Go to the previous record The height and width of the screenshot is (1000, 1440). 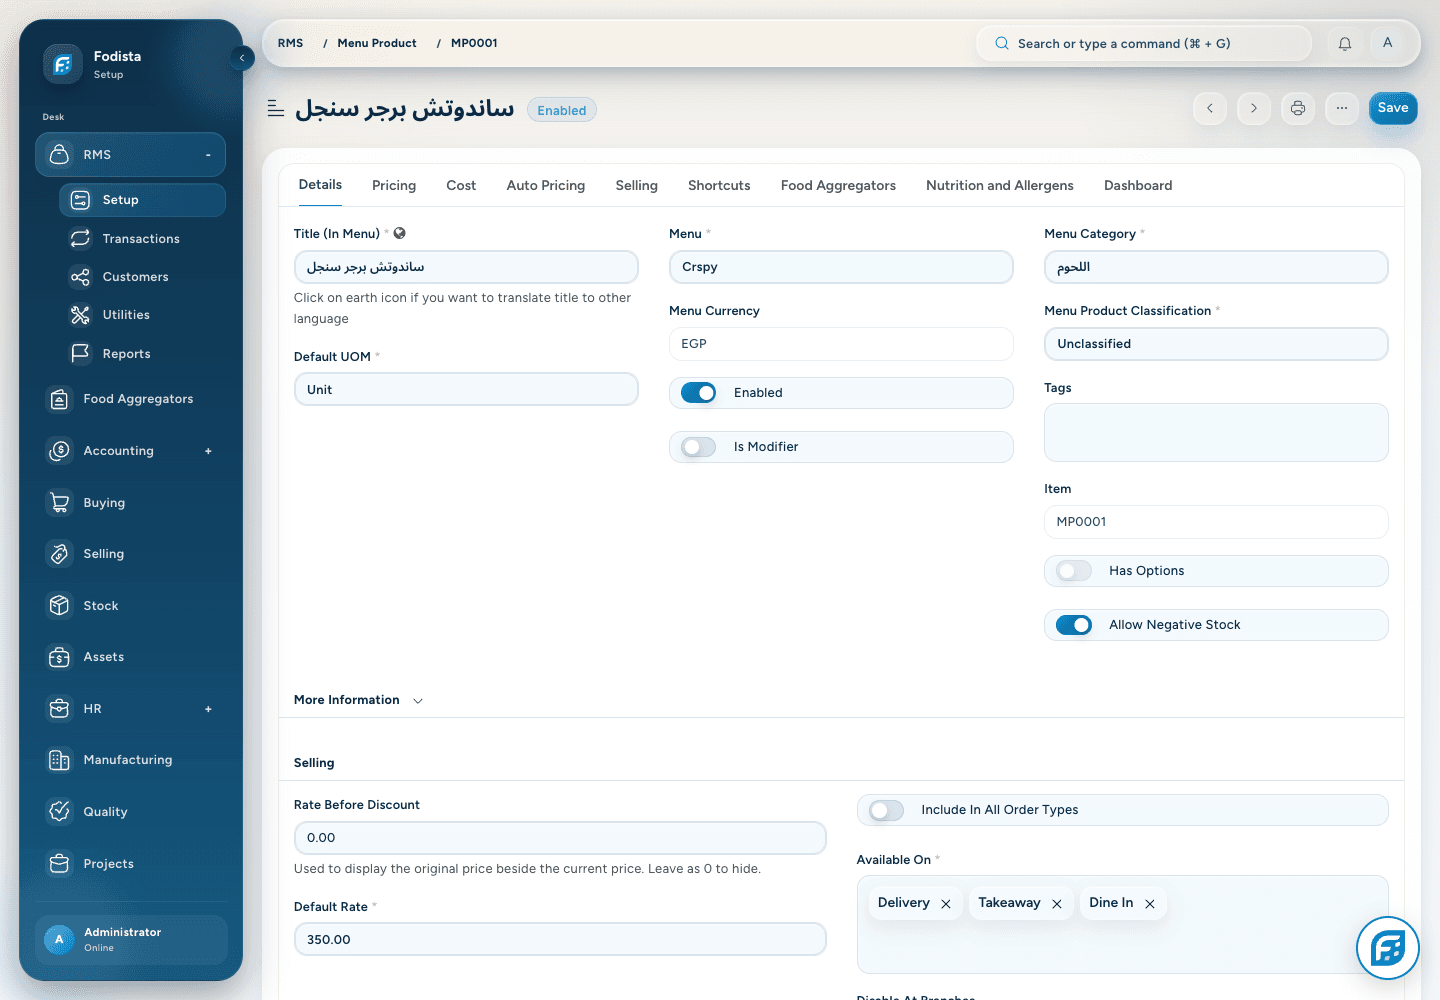1210,108
